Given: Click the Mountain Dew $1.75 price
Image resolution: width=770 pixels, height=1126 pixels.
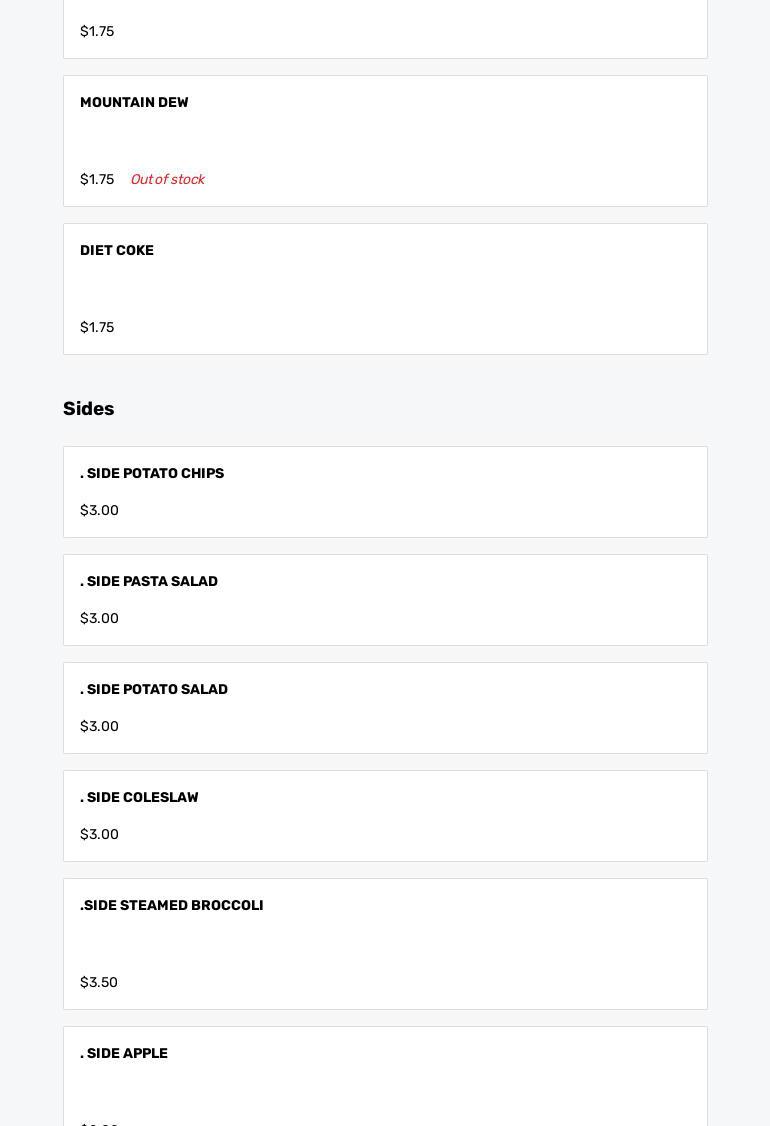Looking at the screenshot, I should (97, 180).
